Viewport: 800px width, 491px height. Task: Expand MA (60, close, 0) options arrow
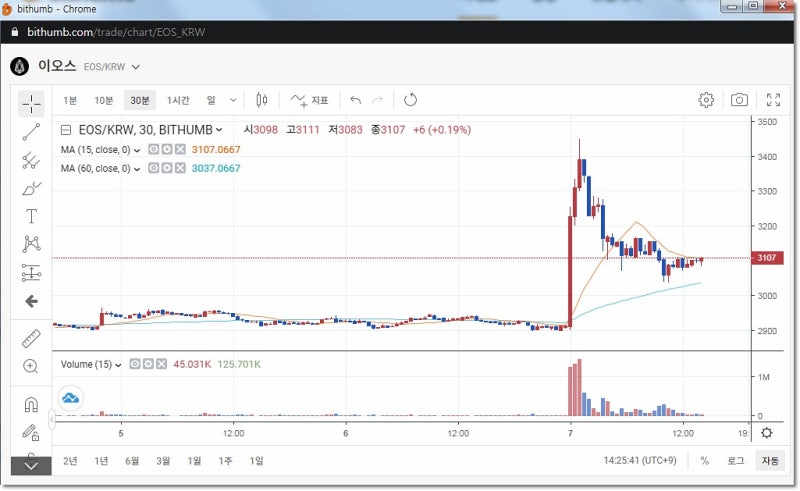click(x=137, y=169)
